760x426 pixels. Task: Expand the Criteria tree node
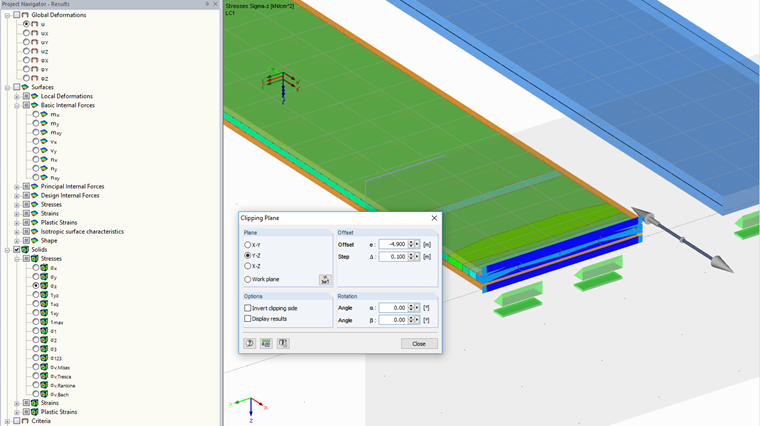pos(7,421)
